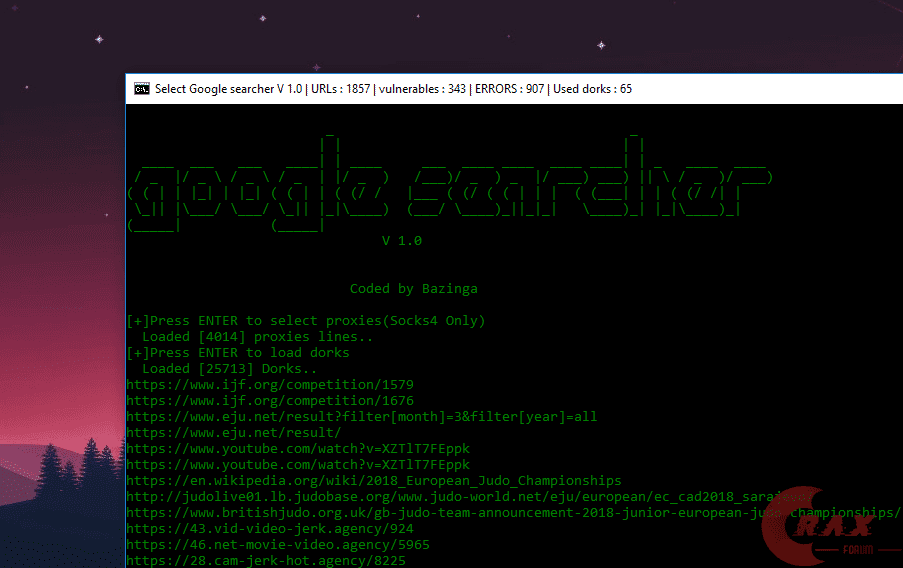This screenshot has width=903, height=568.
Task: Click the Google searcher window title text
Action: tap(393, 89)
